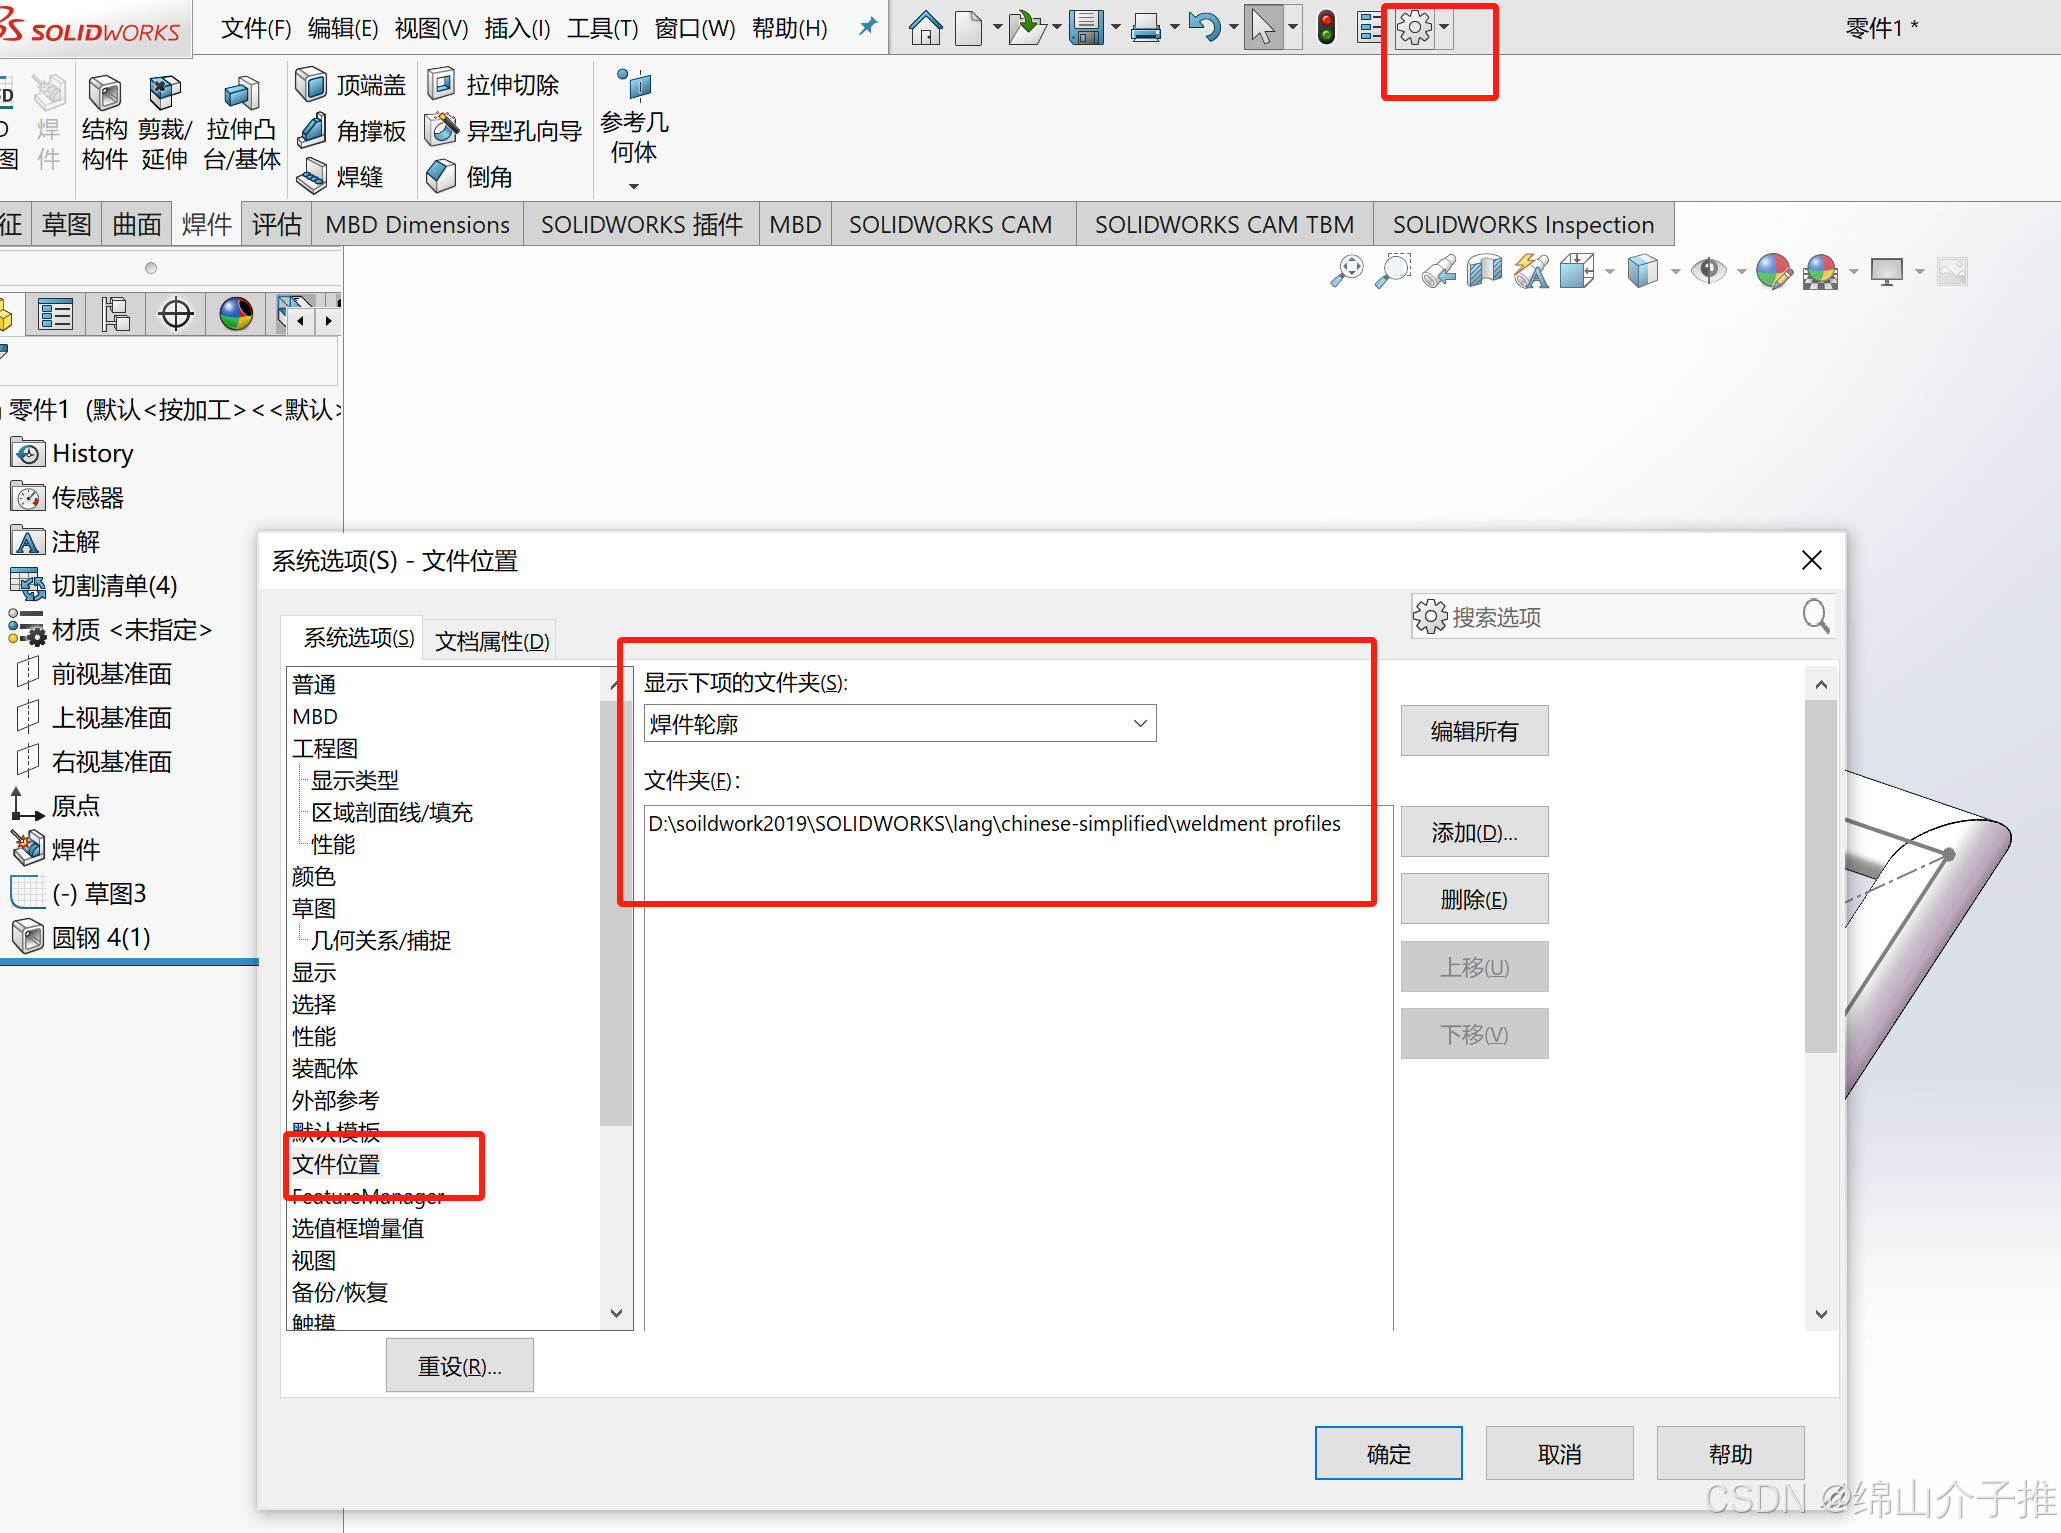2061x1533 pixels.
Task: Toggle Hide/Show Items eye icon
Action: (x=1708, y=271)
